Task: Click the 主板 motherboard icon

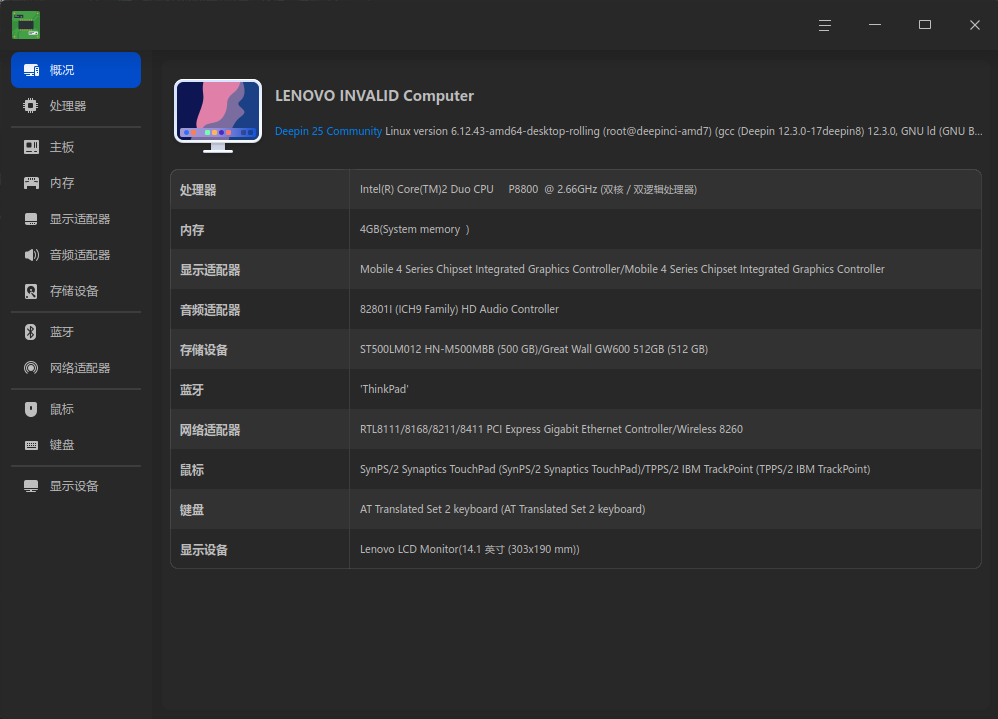Action: click(x=31, y=147)
